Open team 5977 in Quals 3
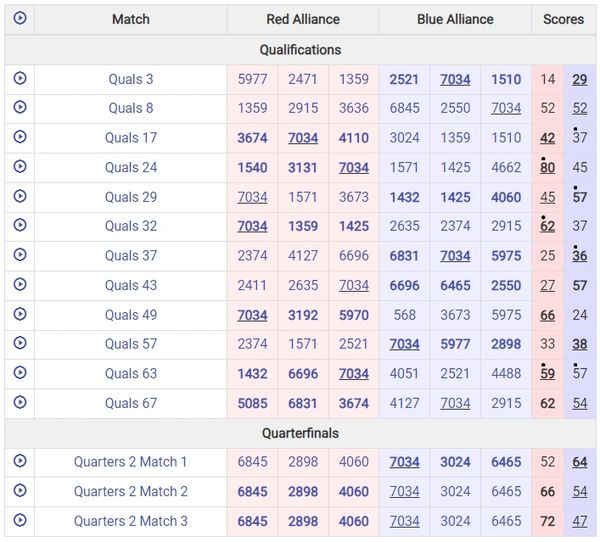Viewport: 600px width, 542px height. 252,80
